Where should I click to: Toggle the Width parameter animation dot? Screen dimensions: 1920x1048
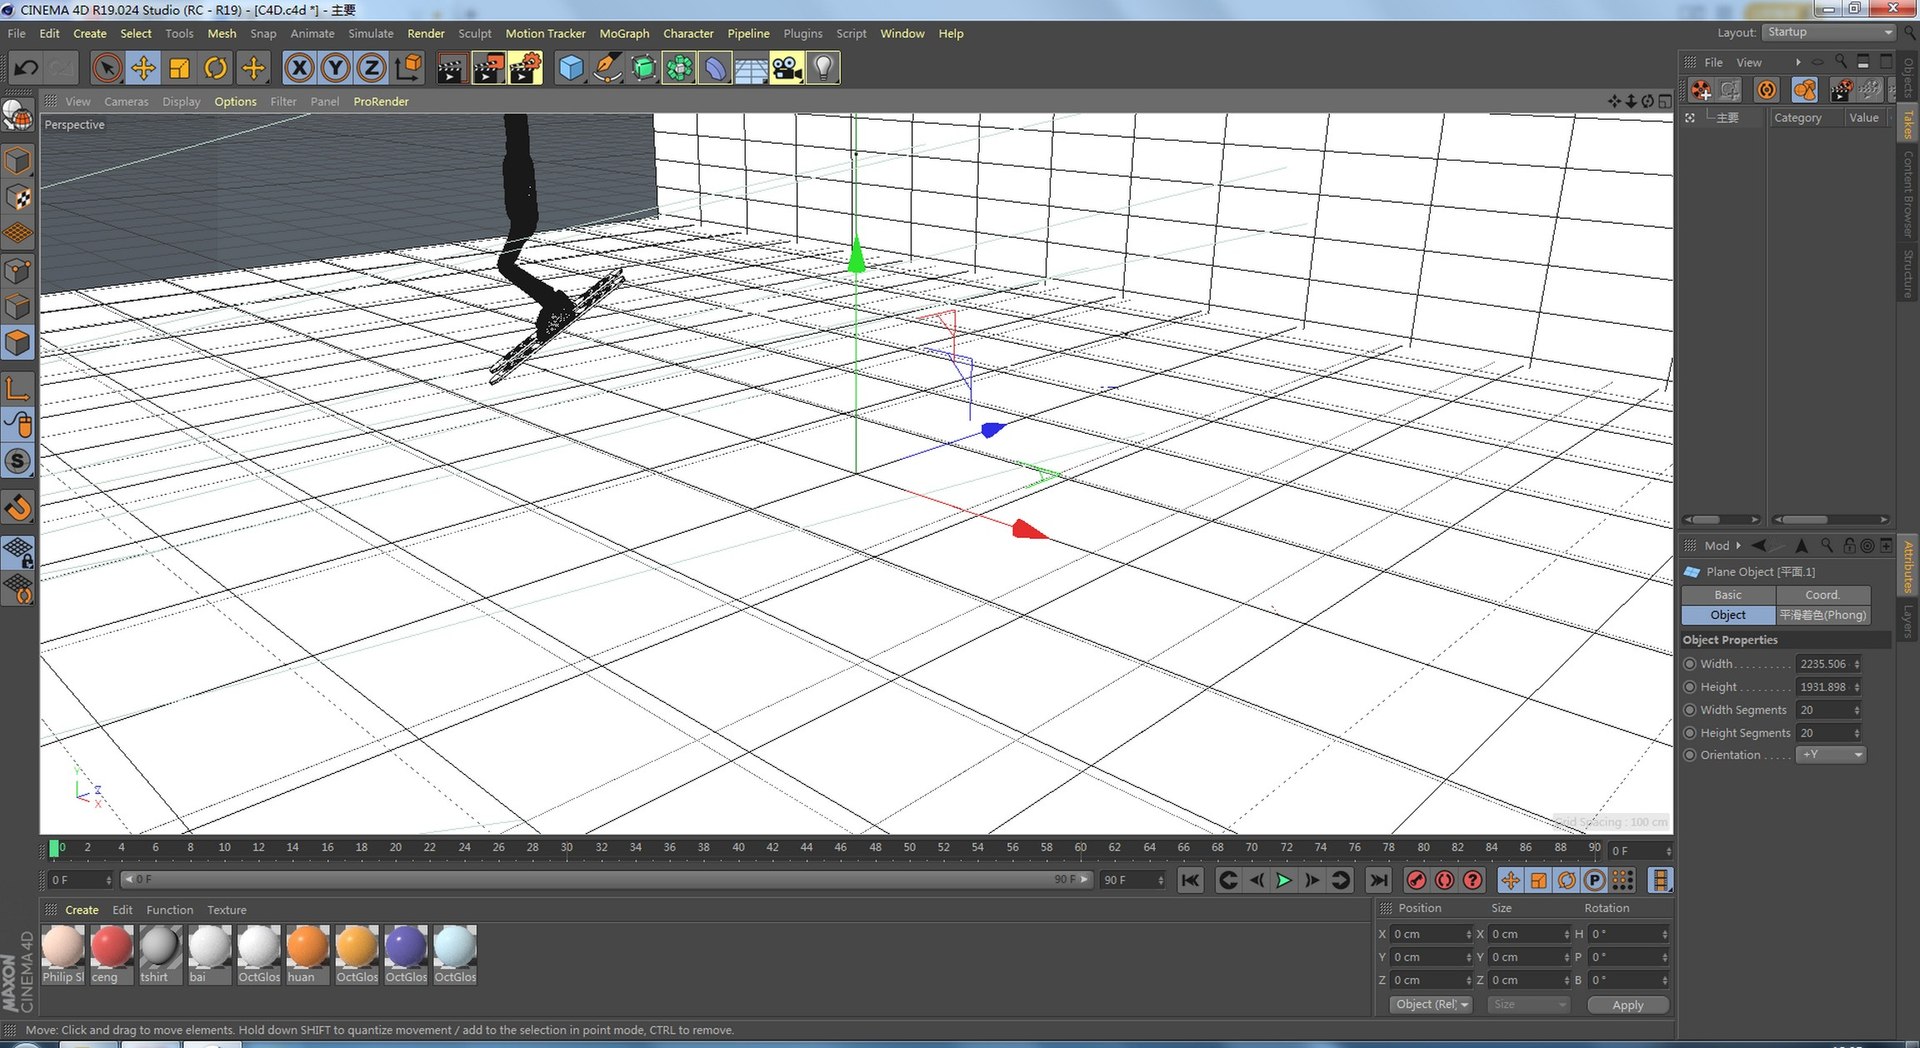1690,664
